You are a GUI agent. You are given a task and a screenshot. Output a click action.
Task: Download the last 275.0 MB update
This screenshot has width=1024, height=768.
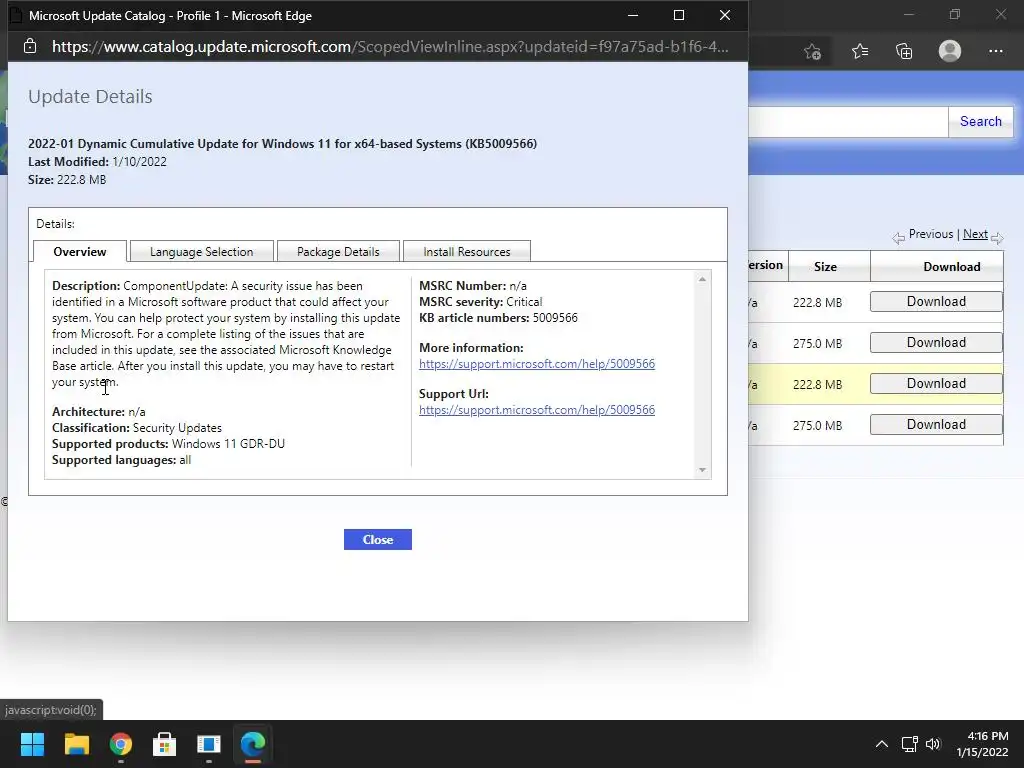(x=936, y=424)
